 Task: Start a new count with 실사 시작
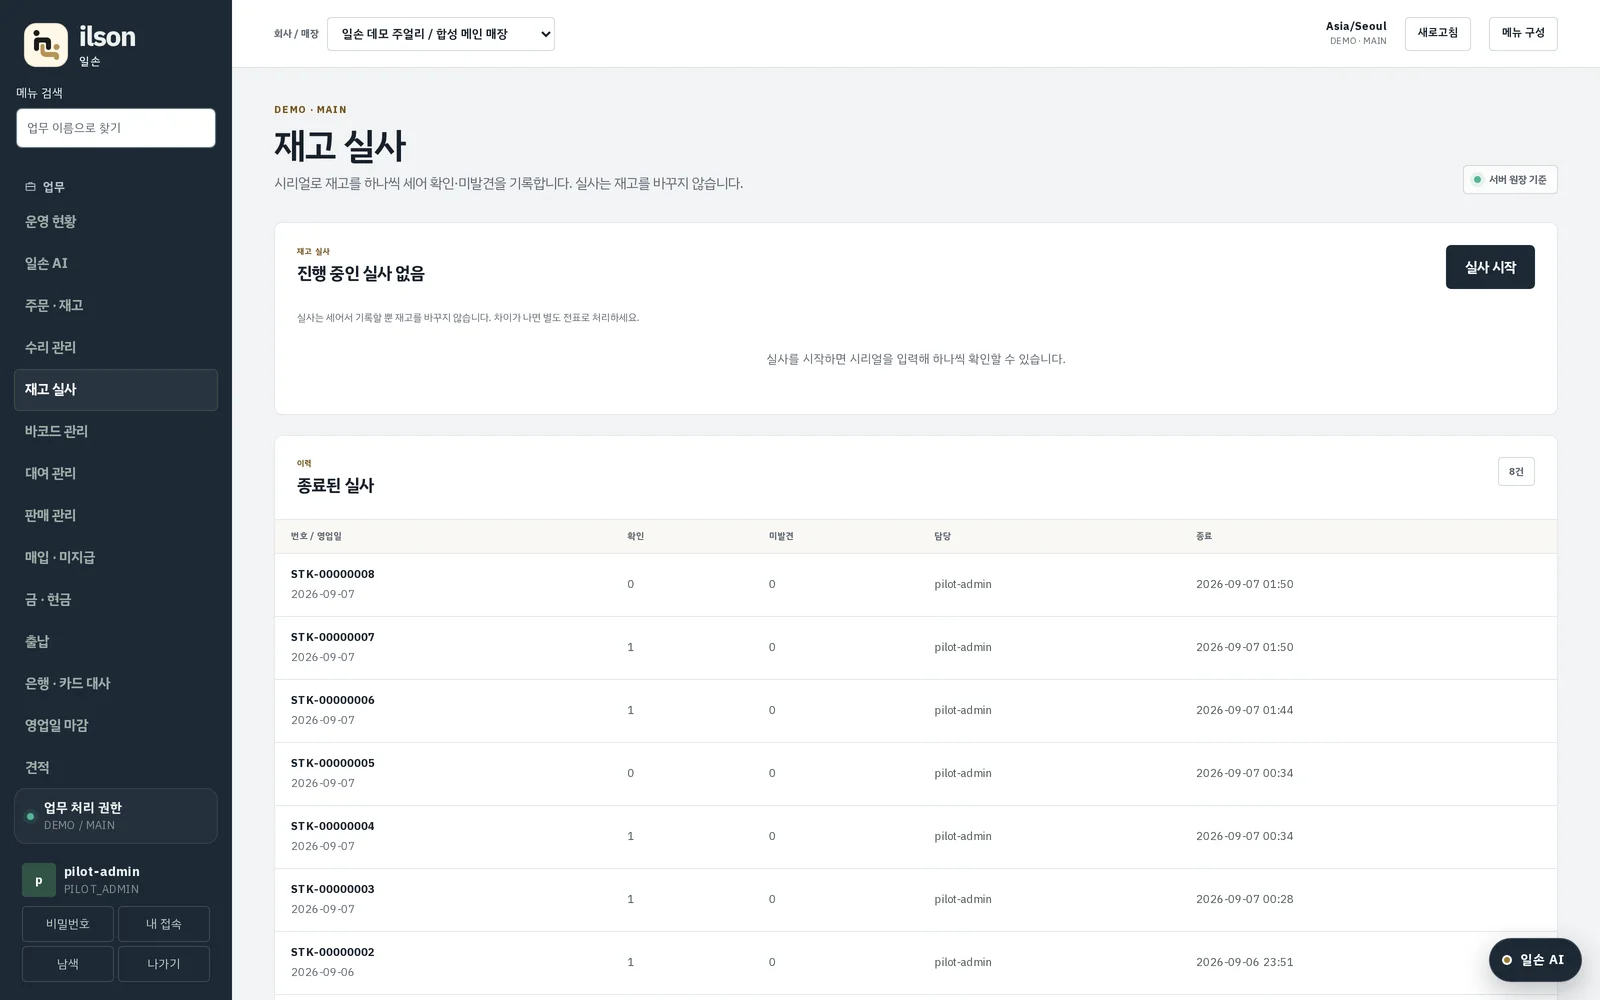point(1490,267)
